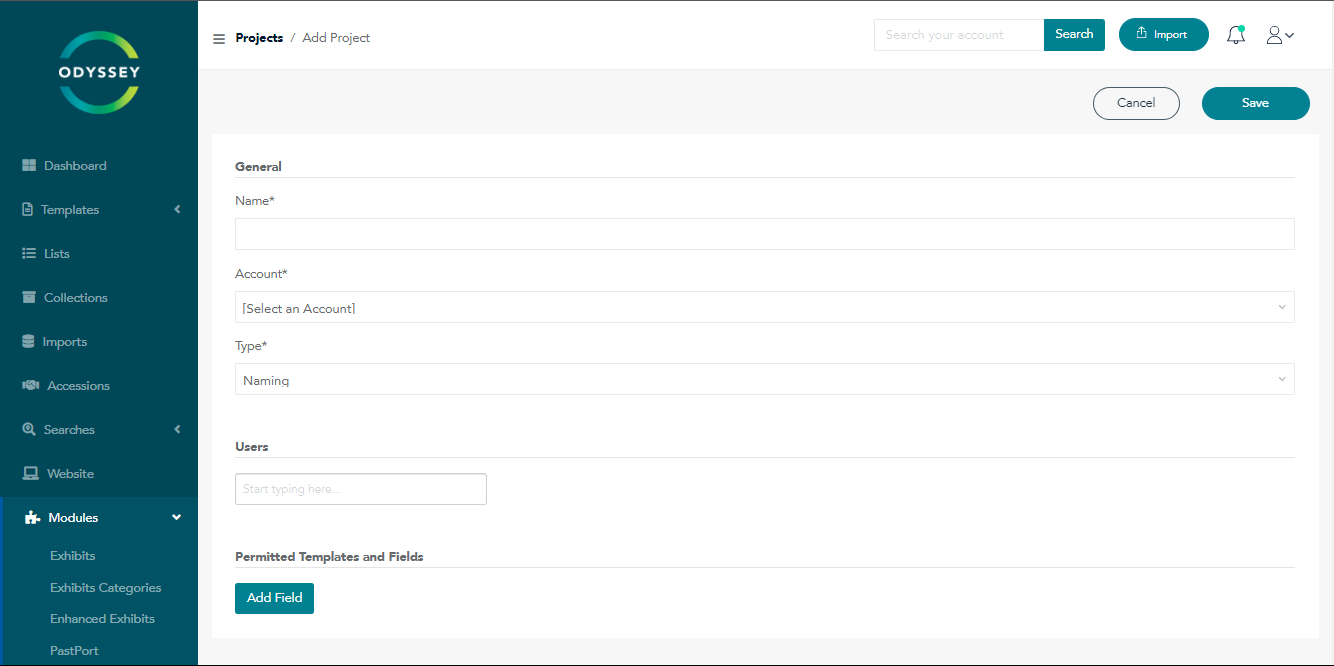Viewport: 1334px width, 666px height.
Task: Click the Add Field button
Action: [275, 598]
